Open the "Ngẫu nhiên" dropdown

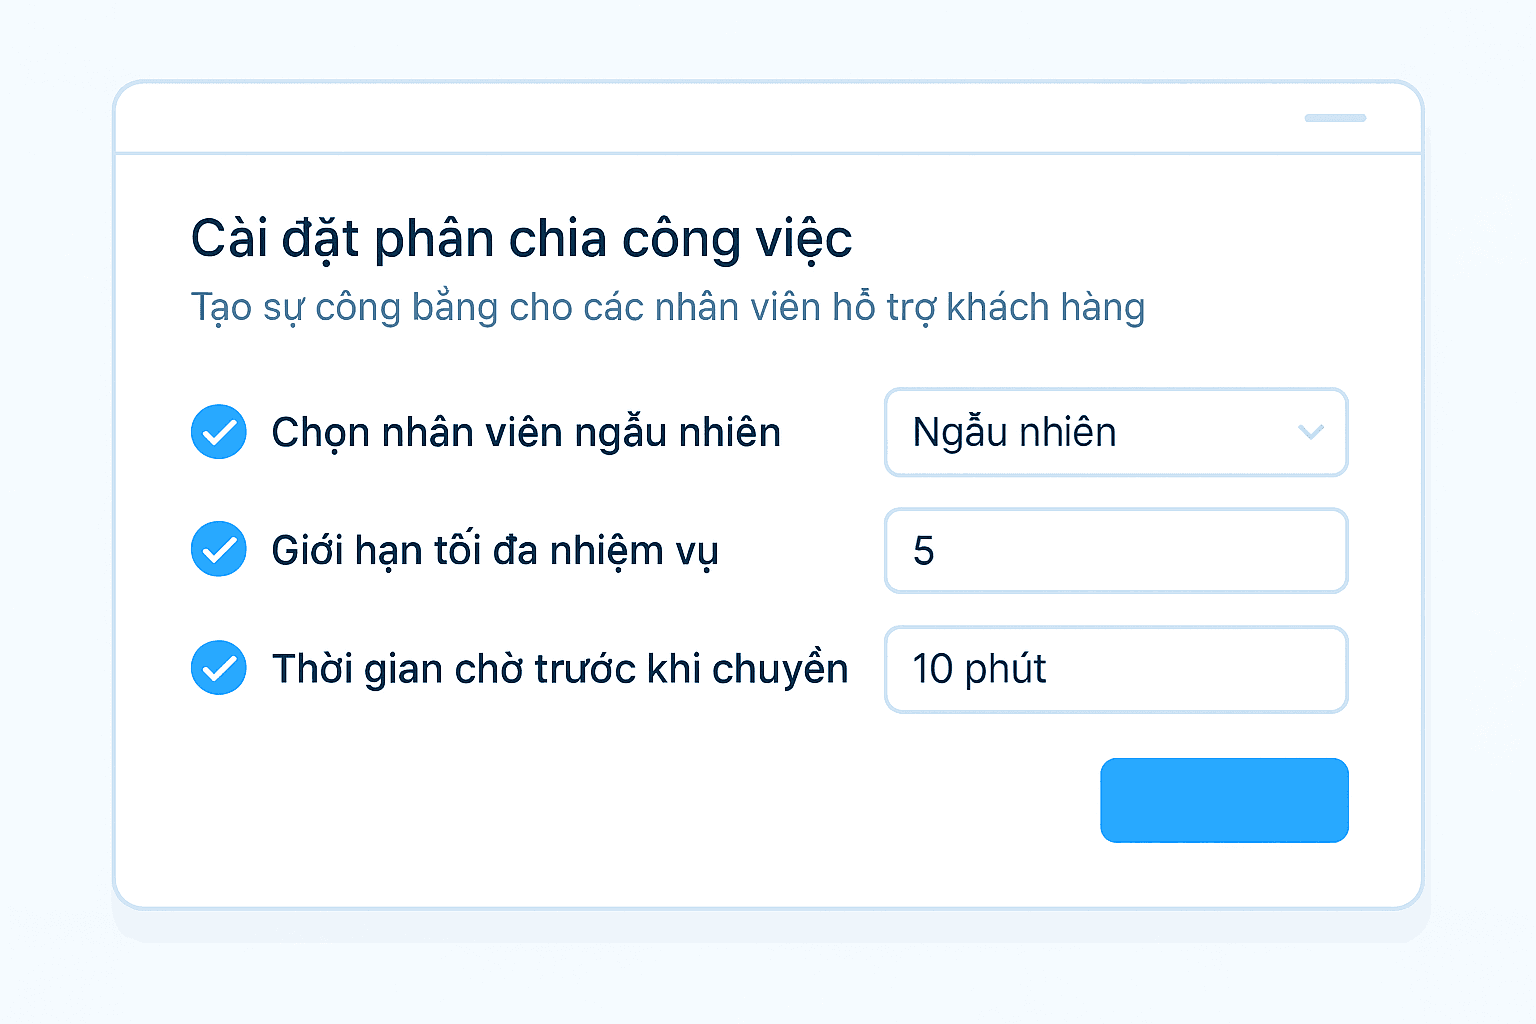[1115, 432]
